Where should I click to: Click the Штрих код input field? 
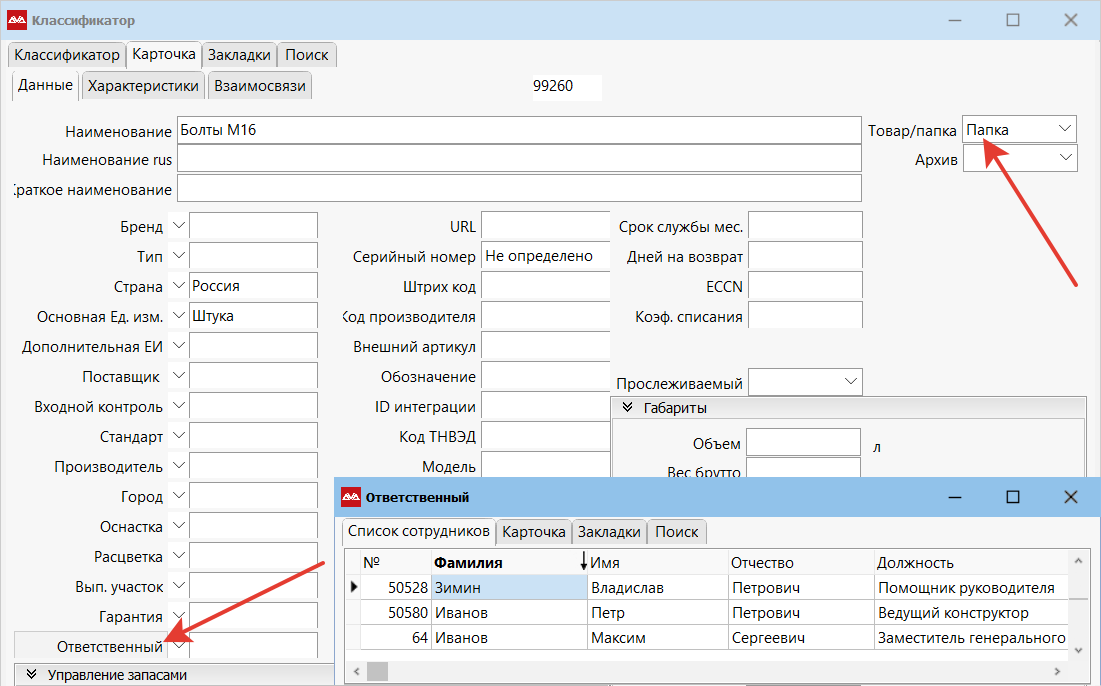545,287
